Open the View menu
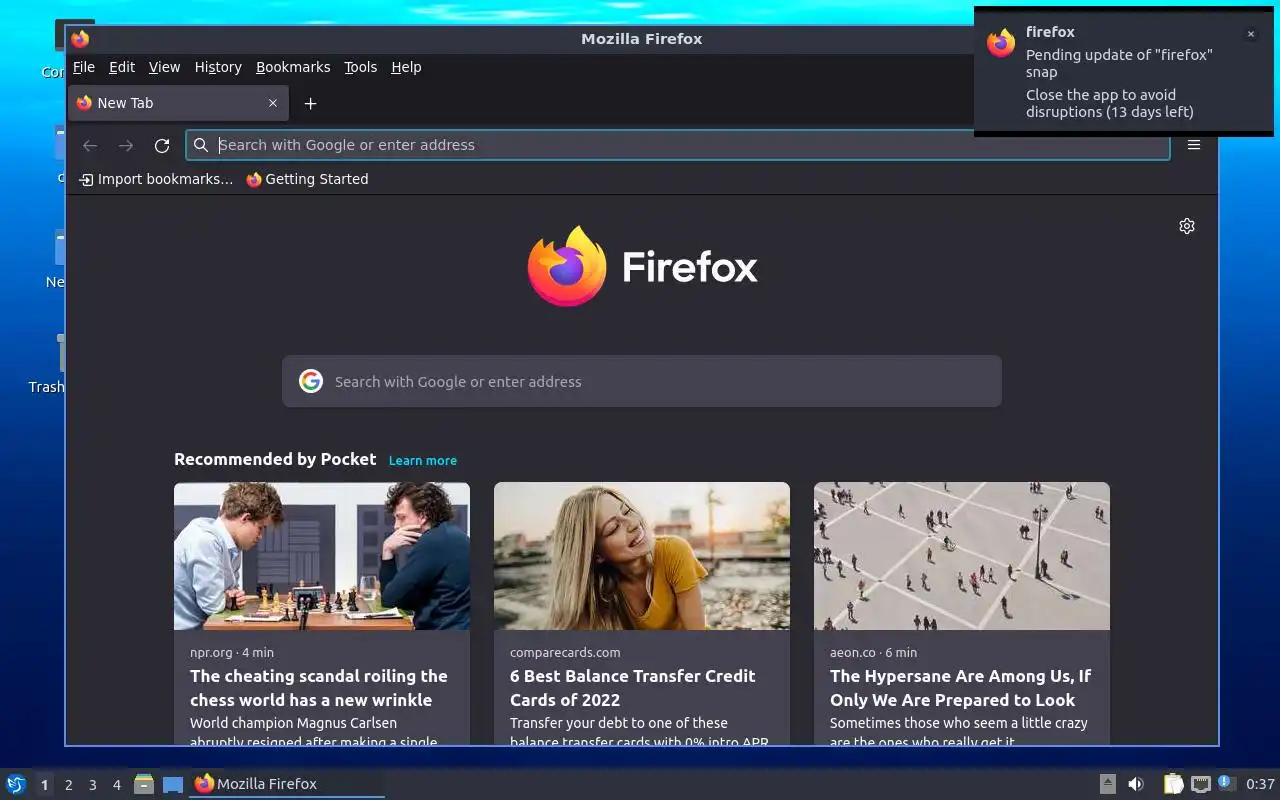This screenshot has height=800, width=1280. (x=164, y=67)
